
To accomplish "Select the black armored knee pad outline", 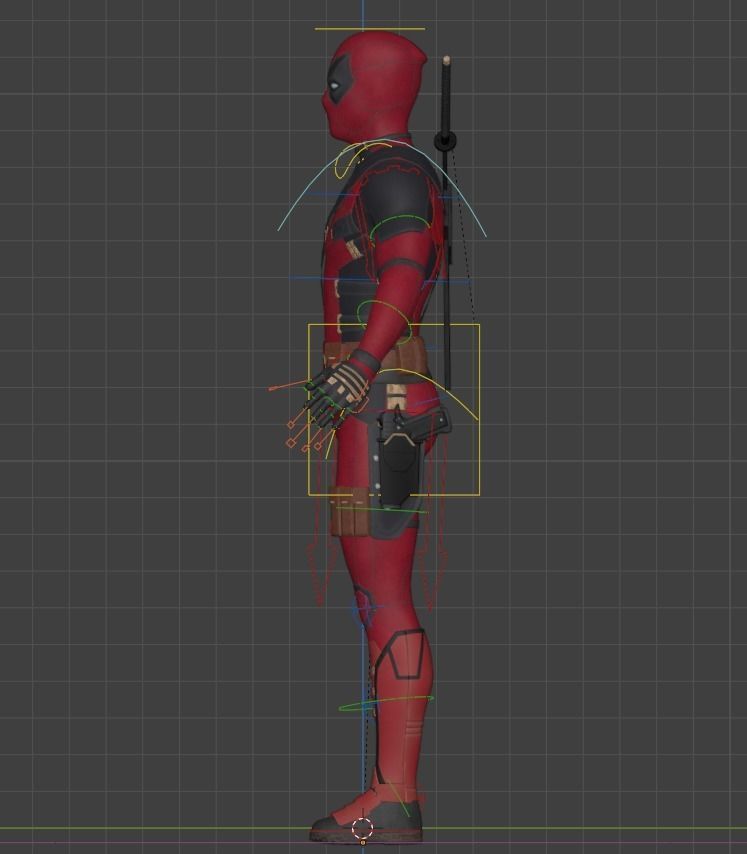I will (x=404, y=654).
